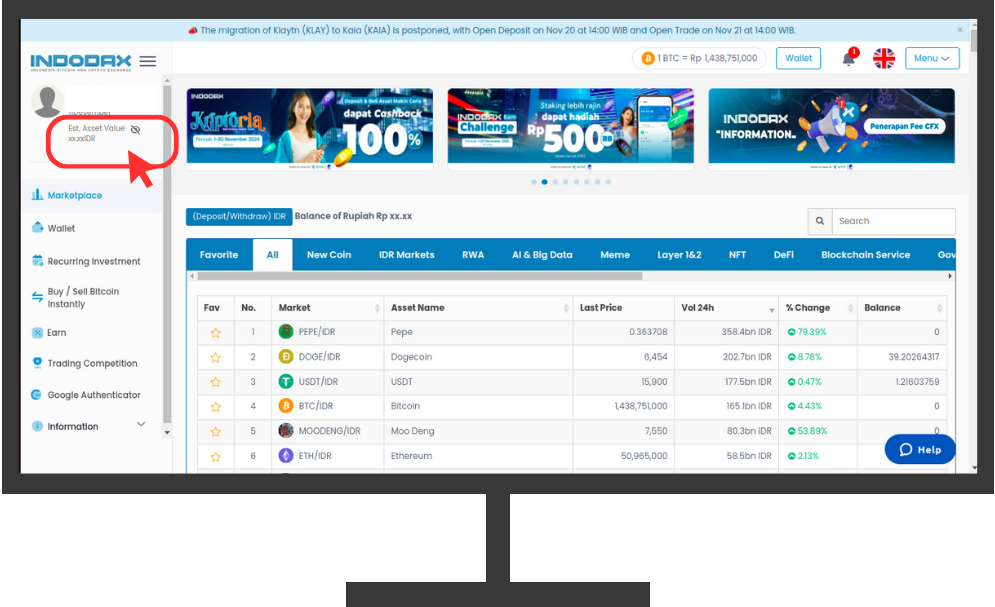The image size is (995, 607).
Task: Switch to the Favorite tab
Action: (219, 255)
